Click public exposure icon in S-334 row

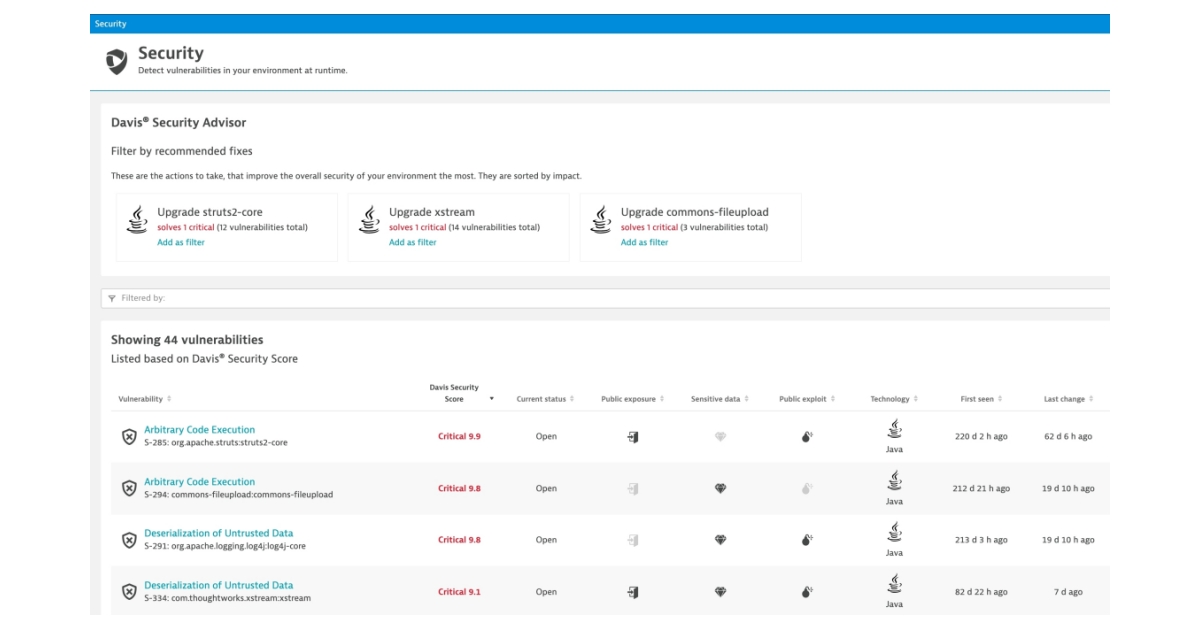(x=633, y=592)
